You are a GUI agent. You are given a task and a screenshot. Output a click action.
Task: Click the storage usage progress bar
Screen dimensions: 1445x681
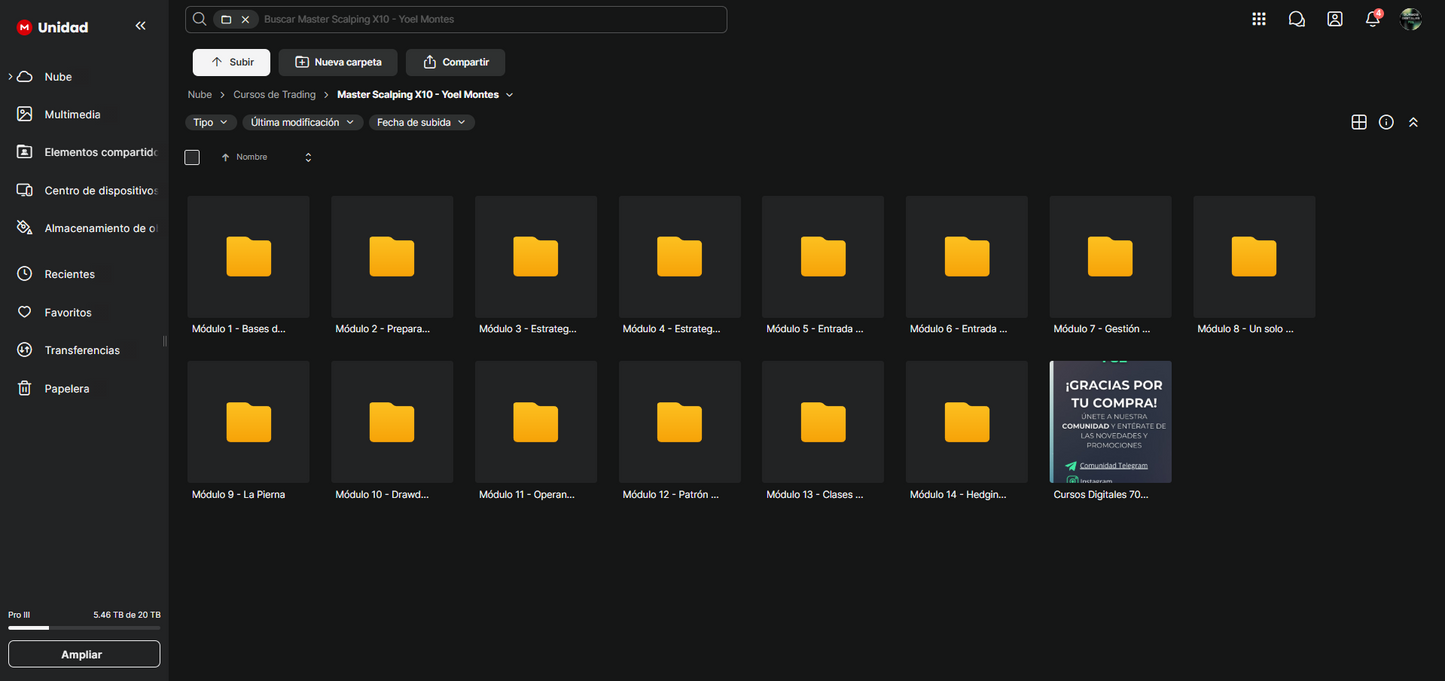[84, 628]
